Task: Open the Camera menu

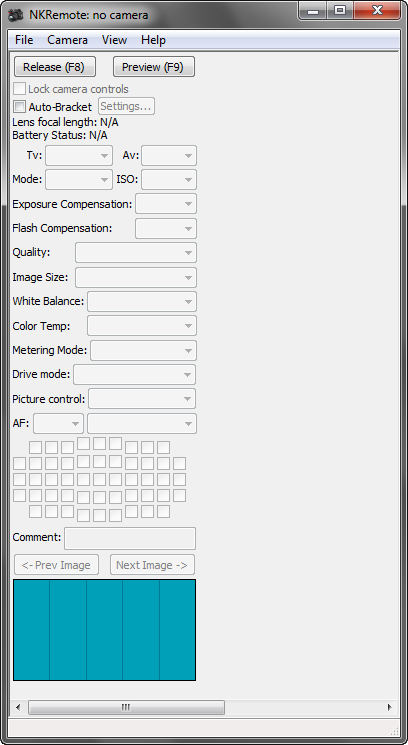Action: click(x=67, y=40)
